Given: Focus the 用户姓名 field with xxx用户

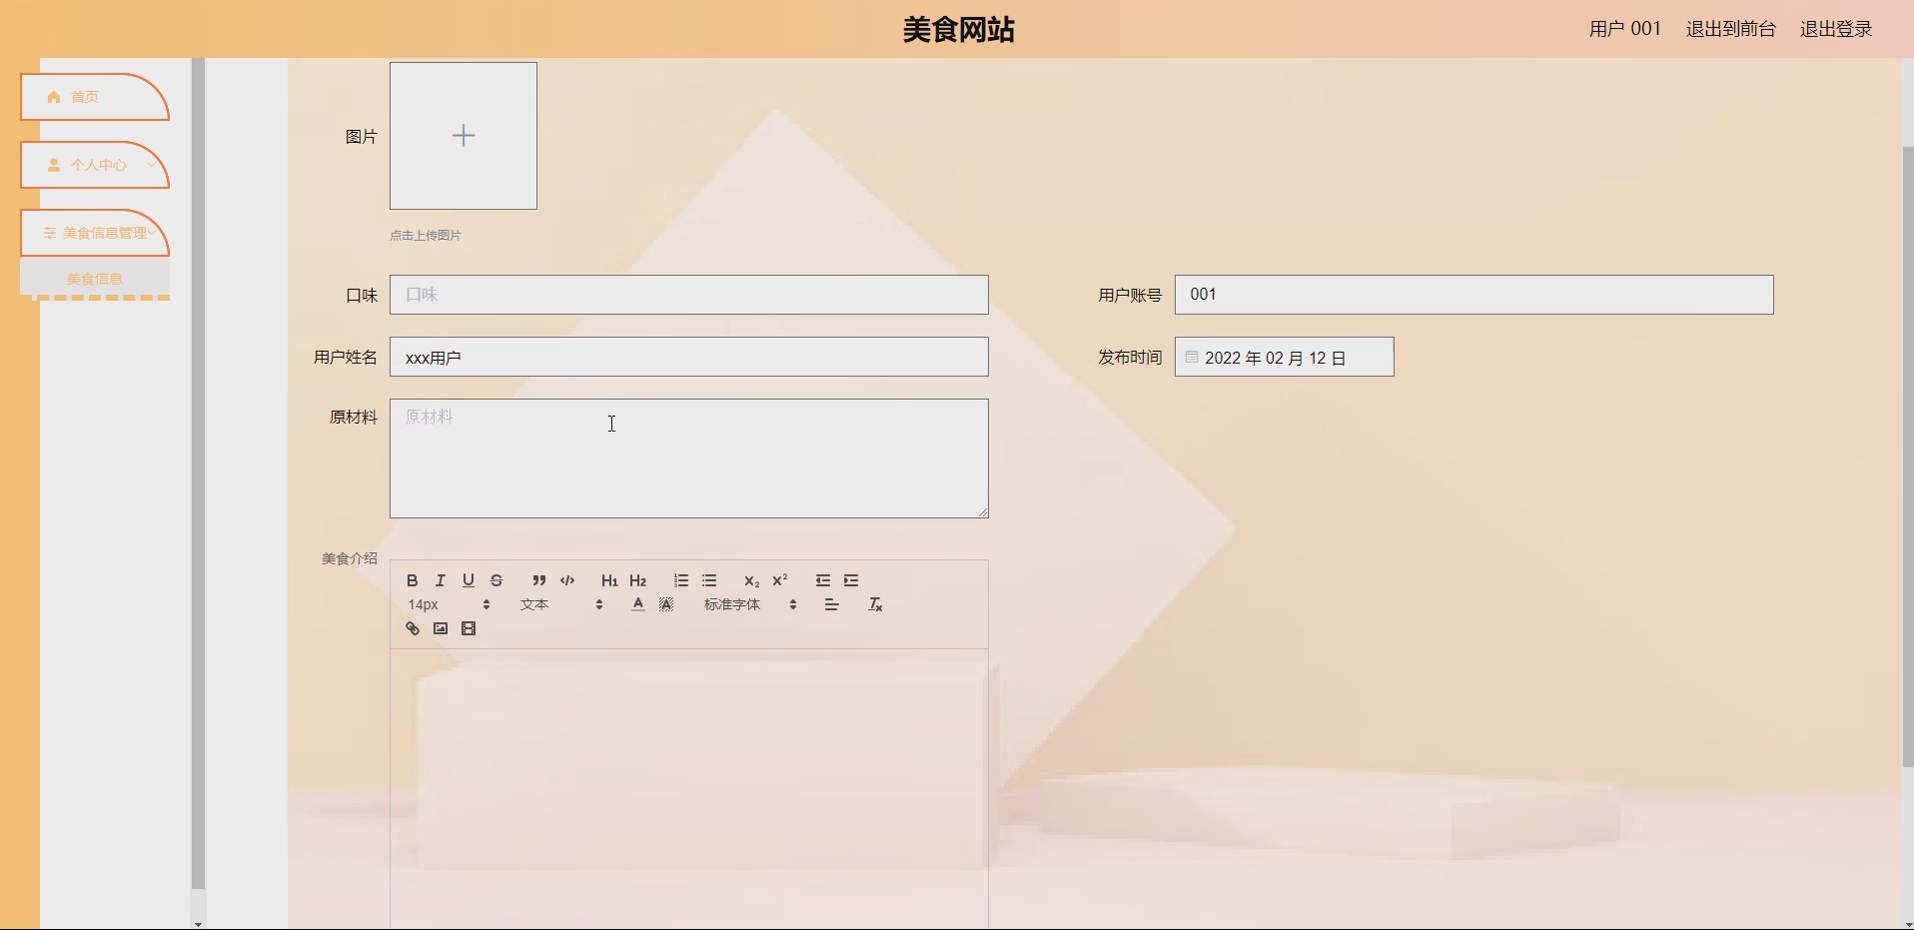Looking at the screenshot, I should pos(689,357).
